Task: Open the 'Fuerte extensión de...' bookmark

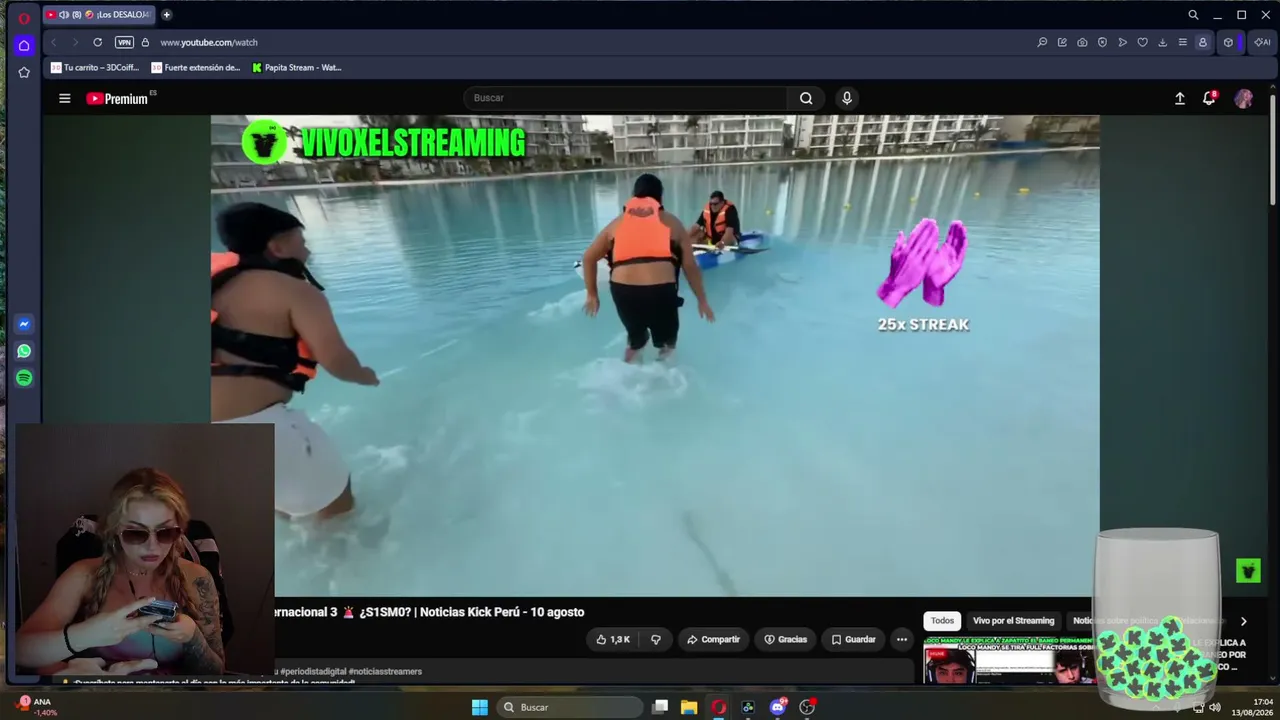Action: click(x=196, y=68)
